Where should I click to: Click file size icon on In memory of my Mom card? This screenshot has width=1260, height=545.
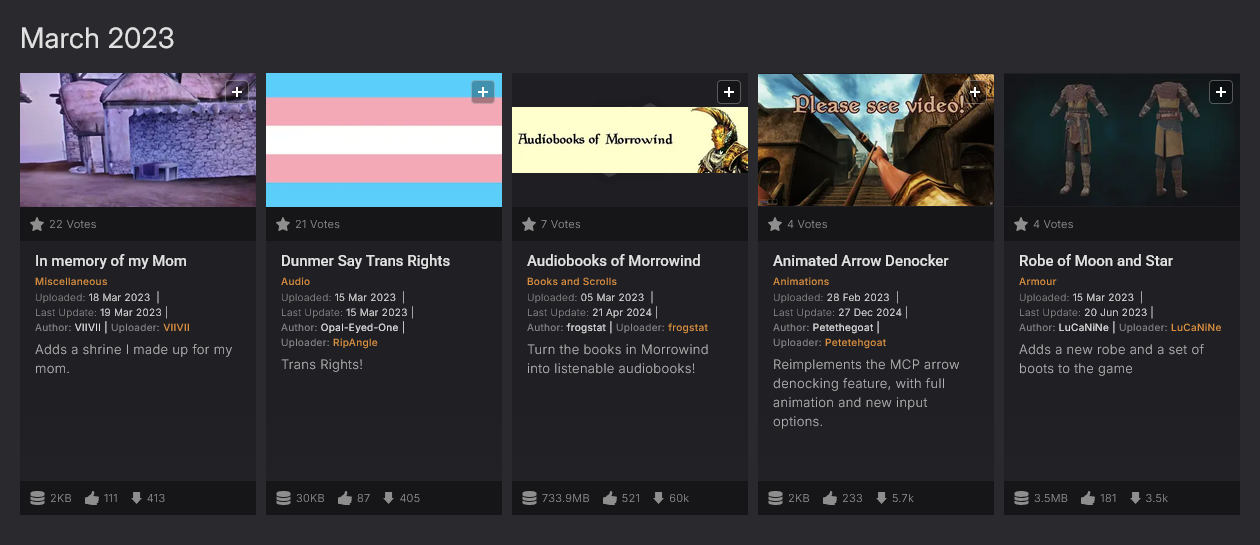pos(37,497)
